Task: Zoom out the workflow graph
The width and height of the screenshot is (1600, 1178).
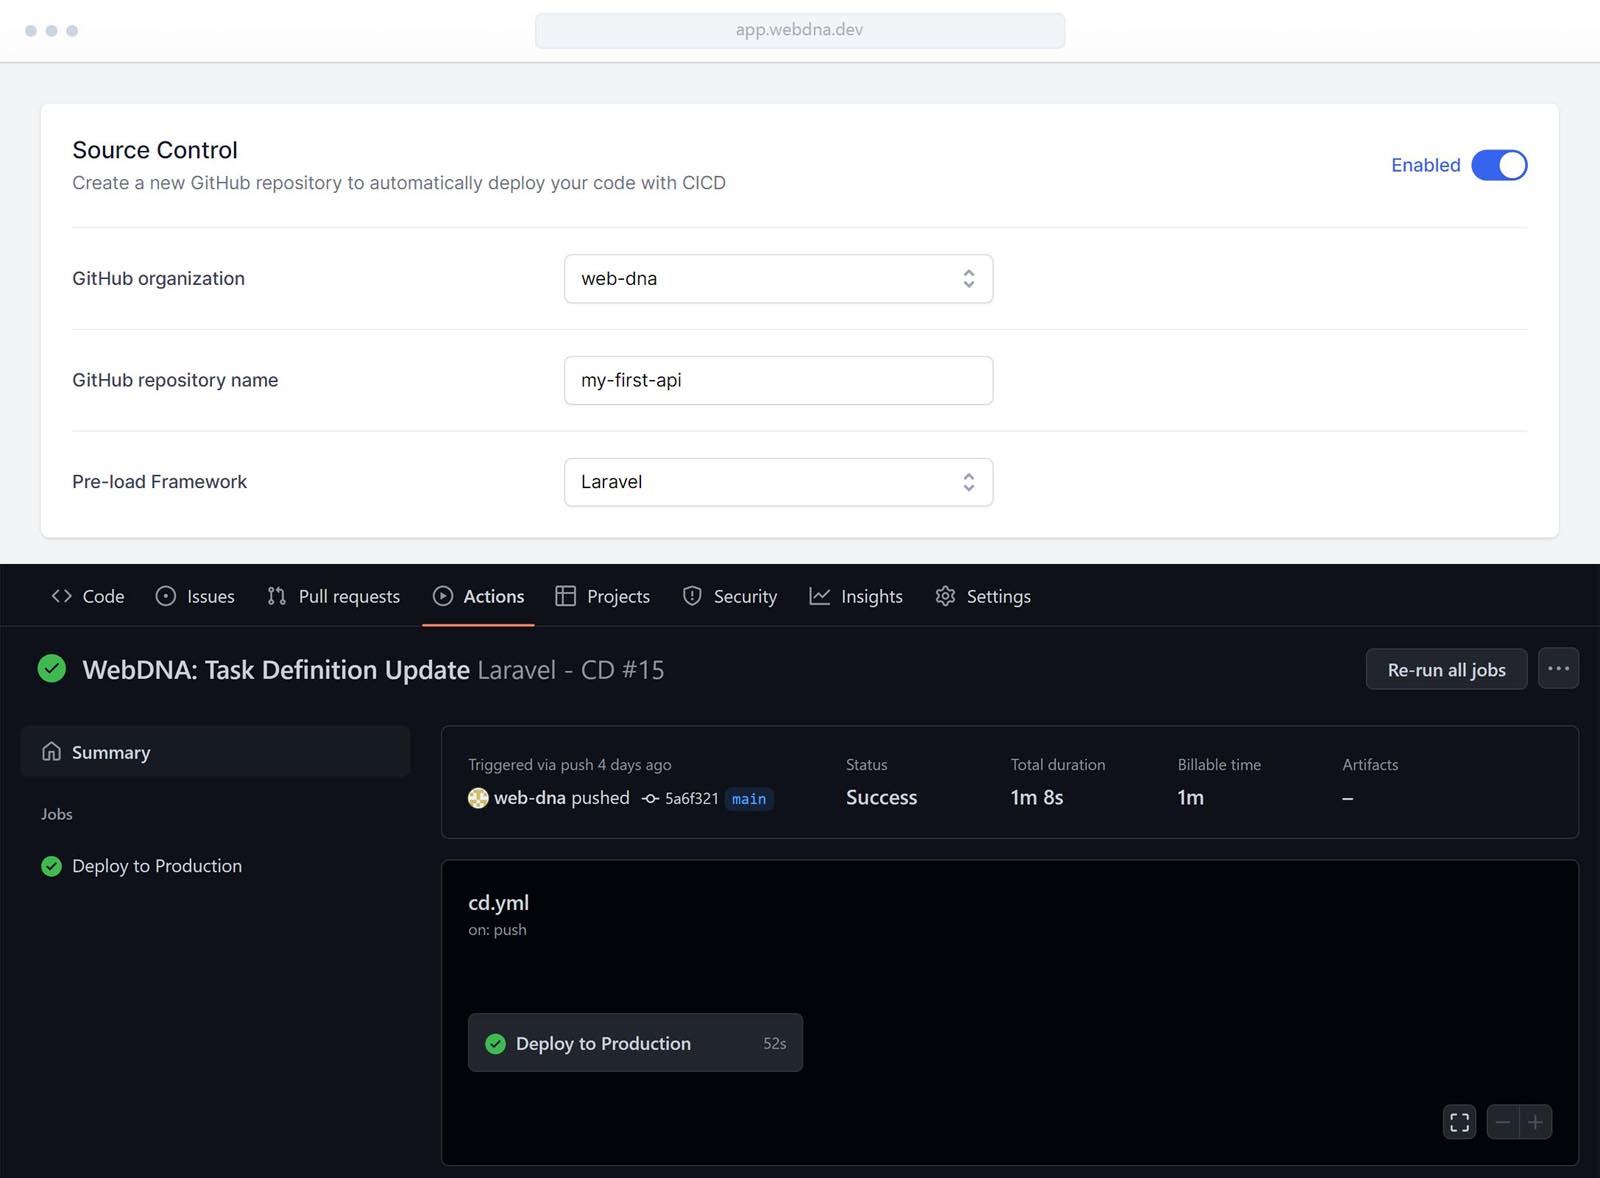Action: point(1503,1122)
